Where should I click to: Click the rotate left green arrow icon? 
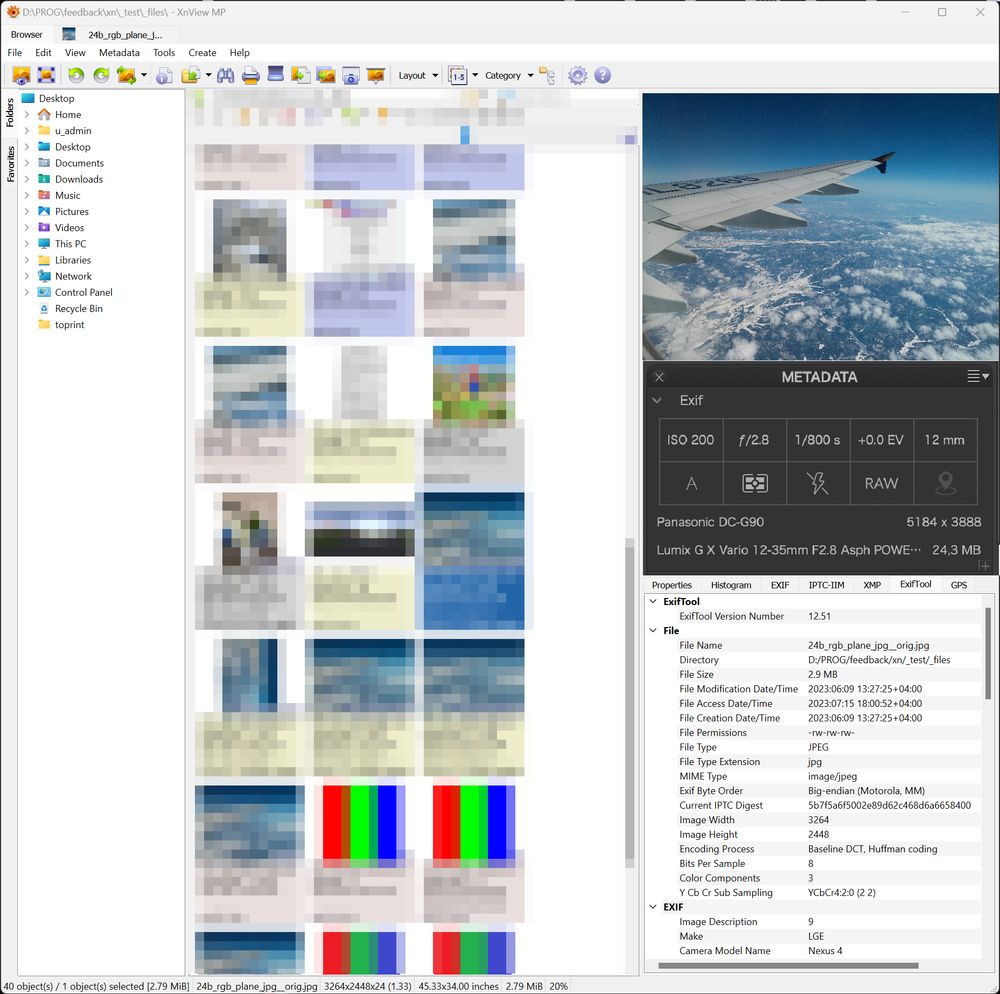(x=76, y=75)
